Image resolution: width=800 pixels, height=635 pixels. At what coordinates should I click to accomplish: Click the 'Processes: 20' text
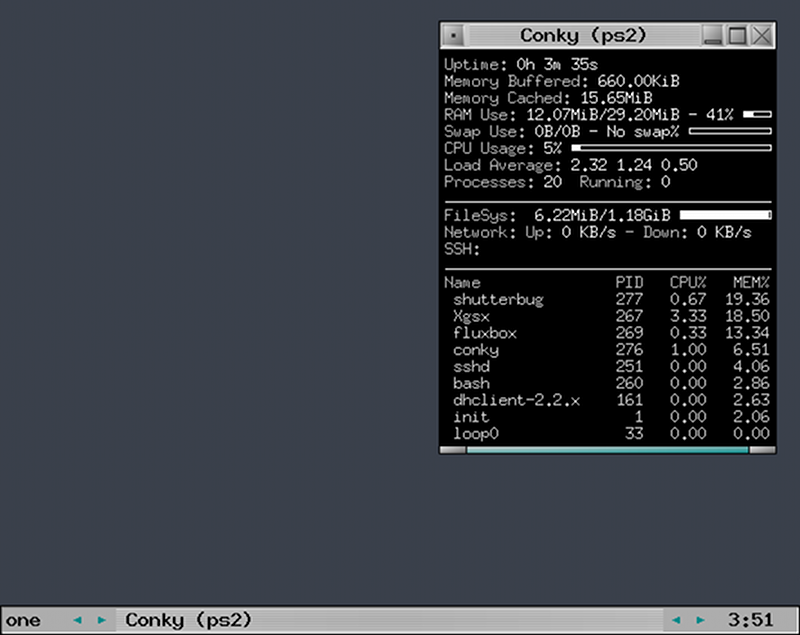tap(503, 182)
